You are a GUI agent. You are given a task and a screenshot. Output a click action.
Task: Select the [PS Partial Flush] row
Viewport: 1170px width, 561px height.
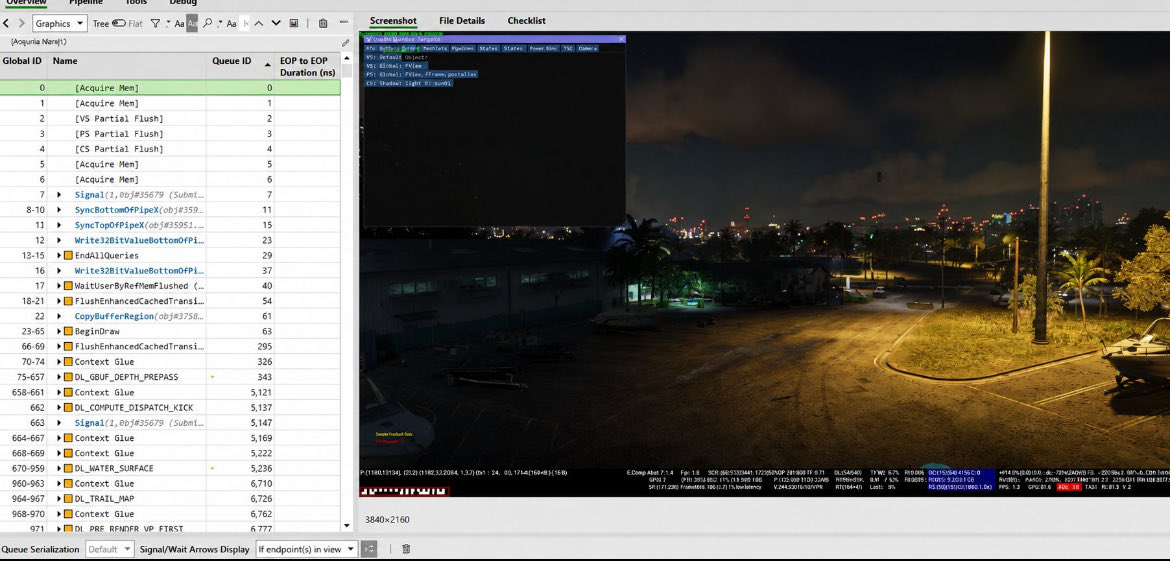coord(170,134)
